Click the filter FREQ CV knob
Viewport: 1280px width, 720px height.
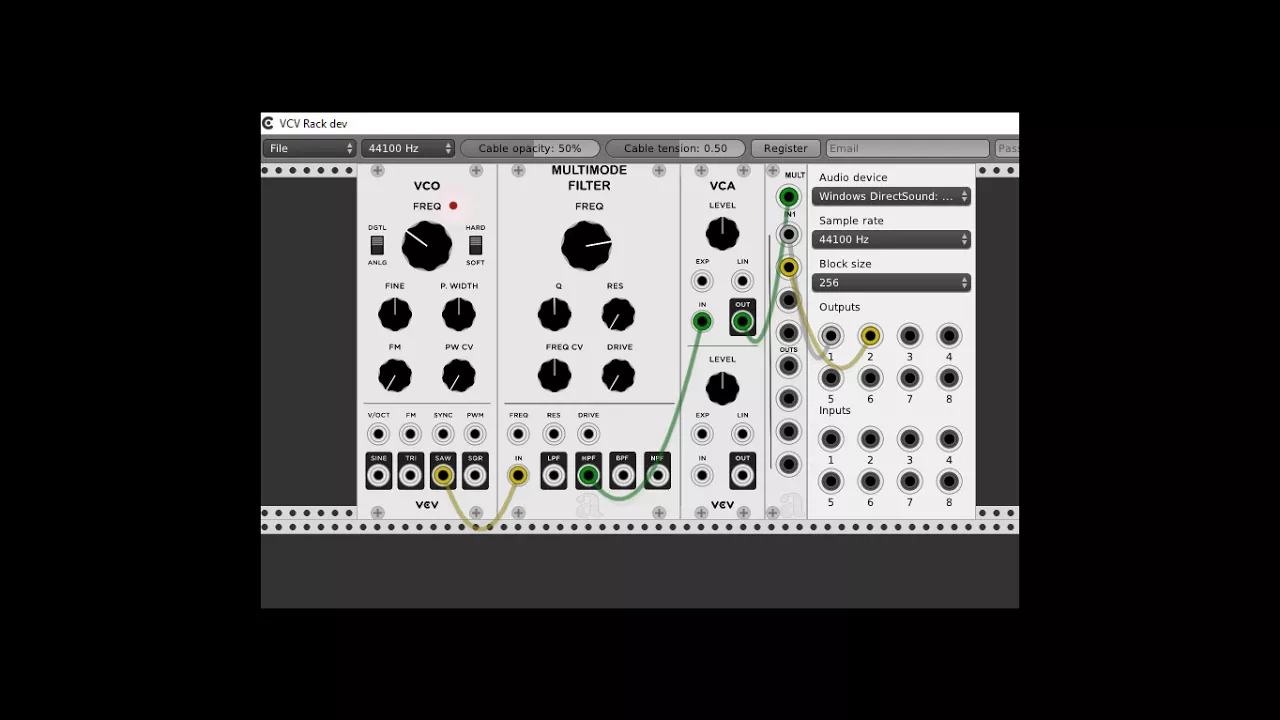point(554,375)
